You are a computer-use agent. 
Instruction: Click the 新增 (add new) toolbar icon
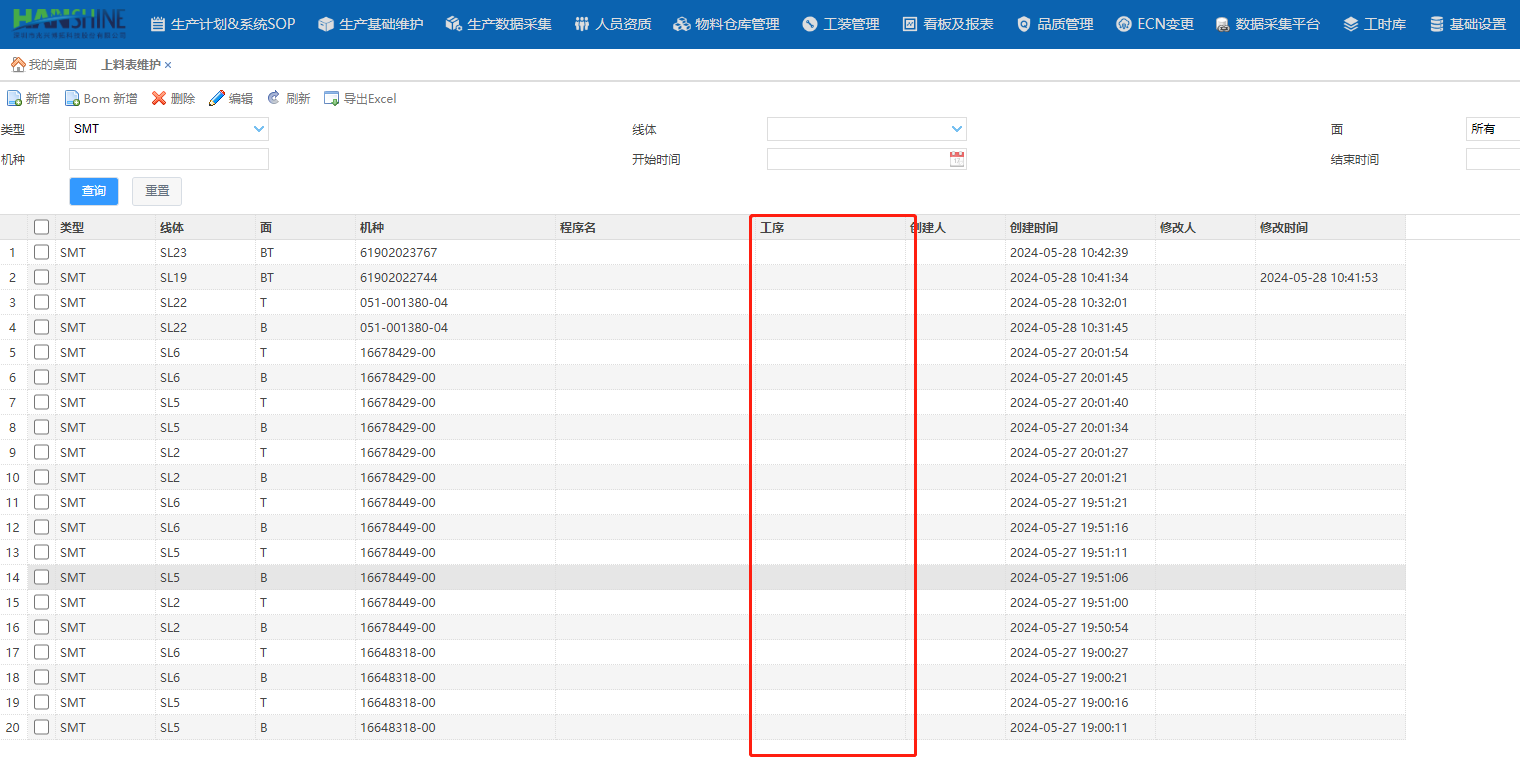point(15,99)
